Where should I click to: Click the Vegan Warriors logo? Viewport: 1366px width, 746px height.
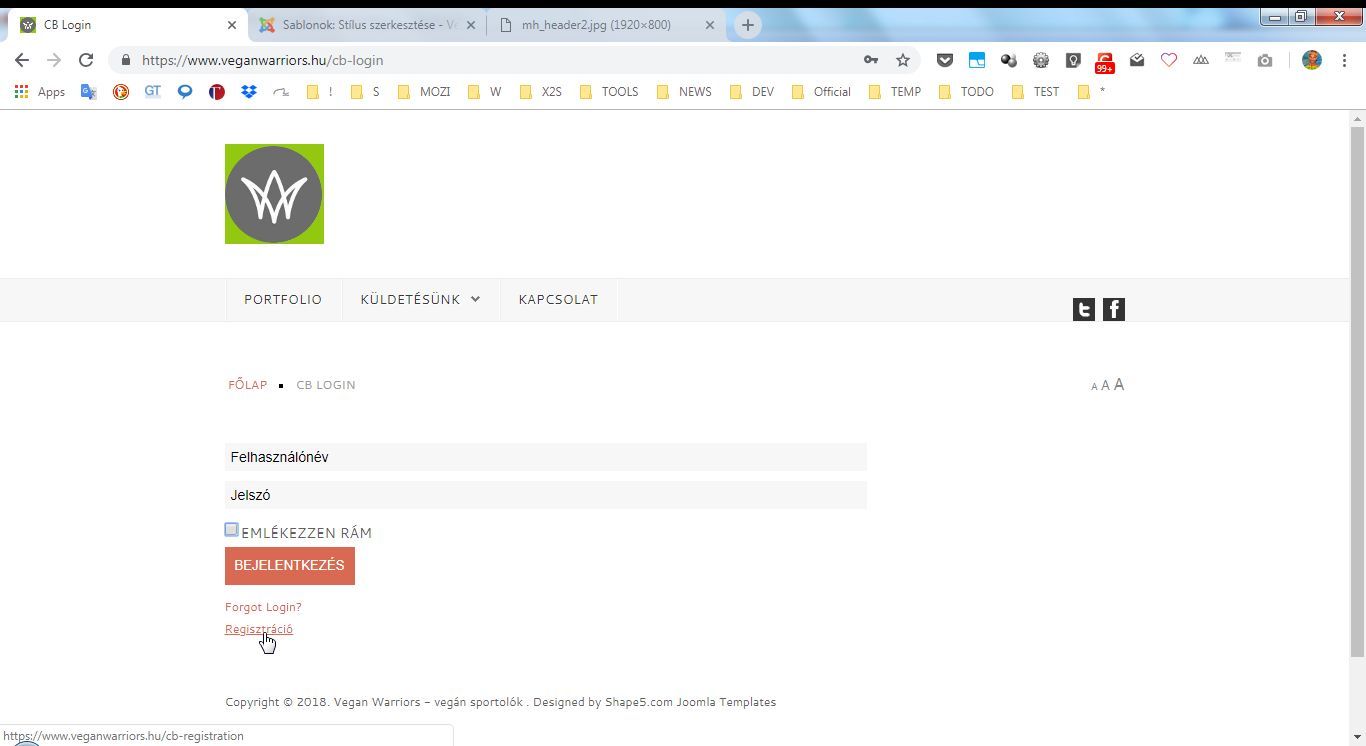coord(274,194)
